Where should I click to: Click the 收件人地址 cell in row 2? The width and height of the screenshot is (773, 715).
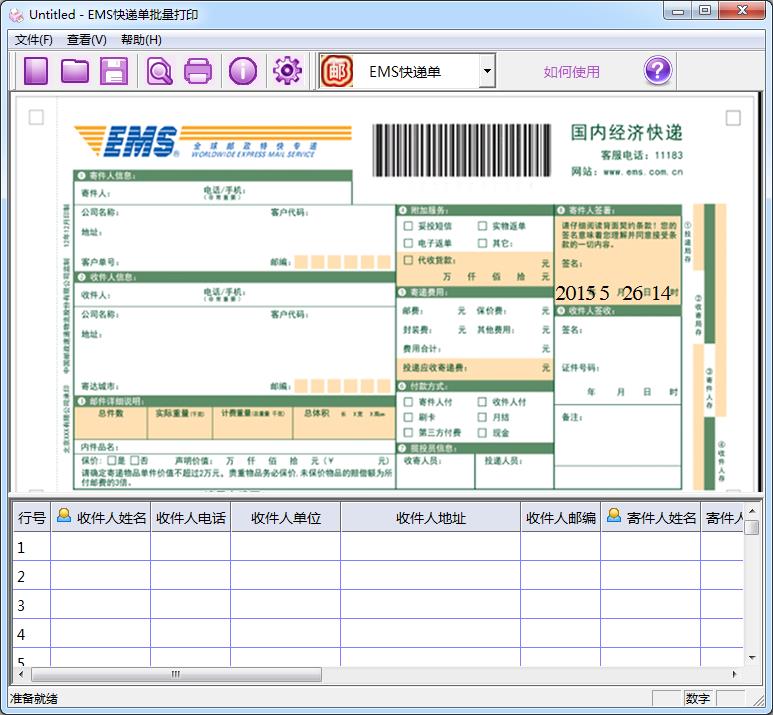(430, 576)
